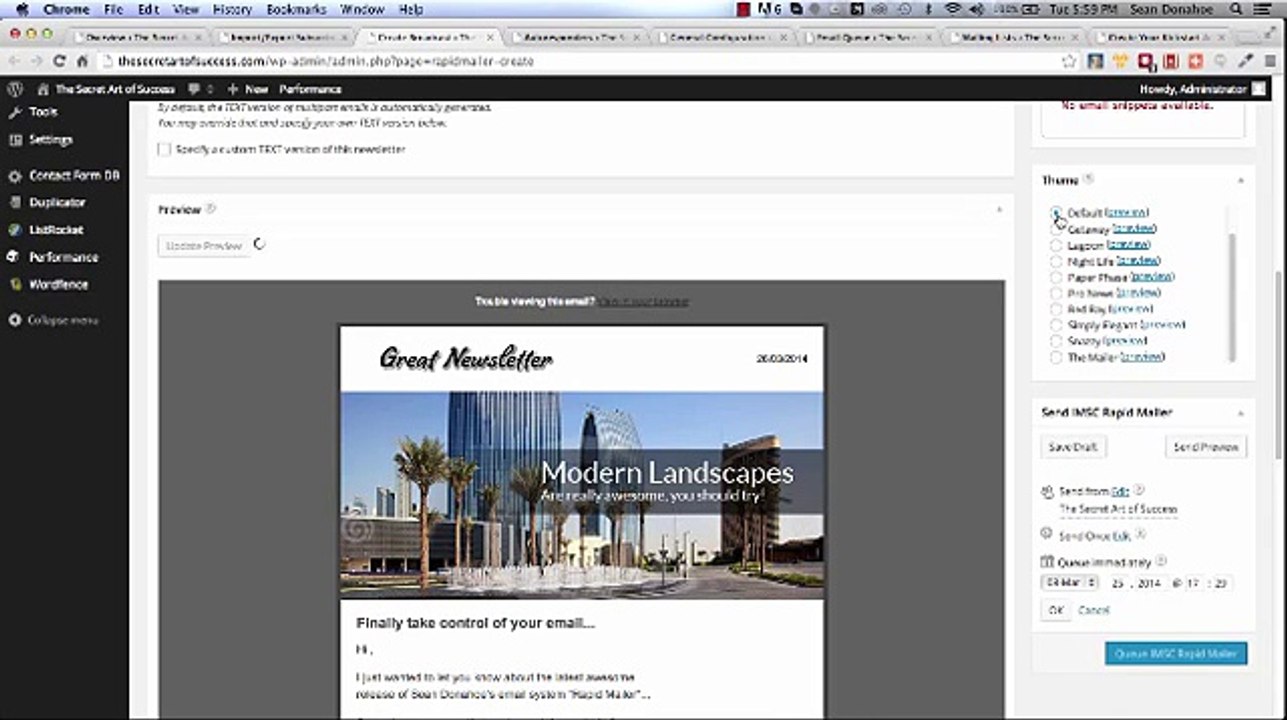Select the Pro News theme radio button
This screenshot has width=1287, height=720.
click(x=1057, y=293)
